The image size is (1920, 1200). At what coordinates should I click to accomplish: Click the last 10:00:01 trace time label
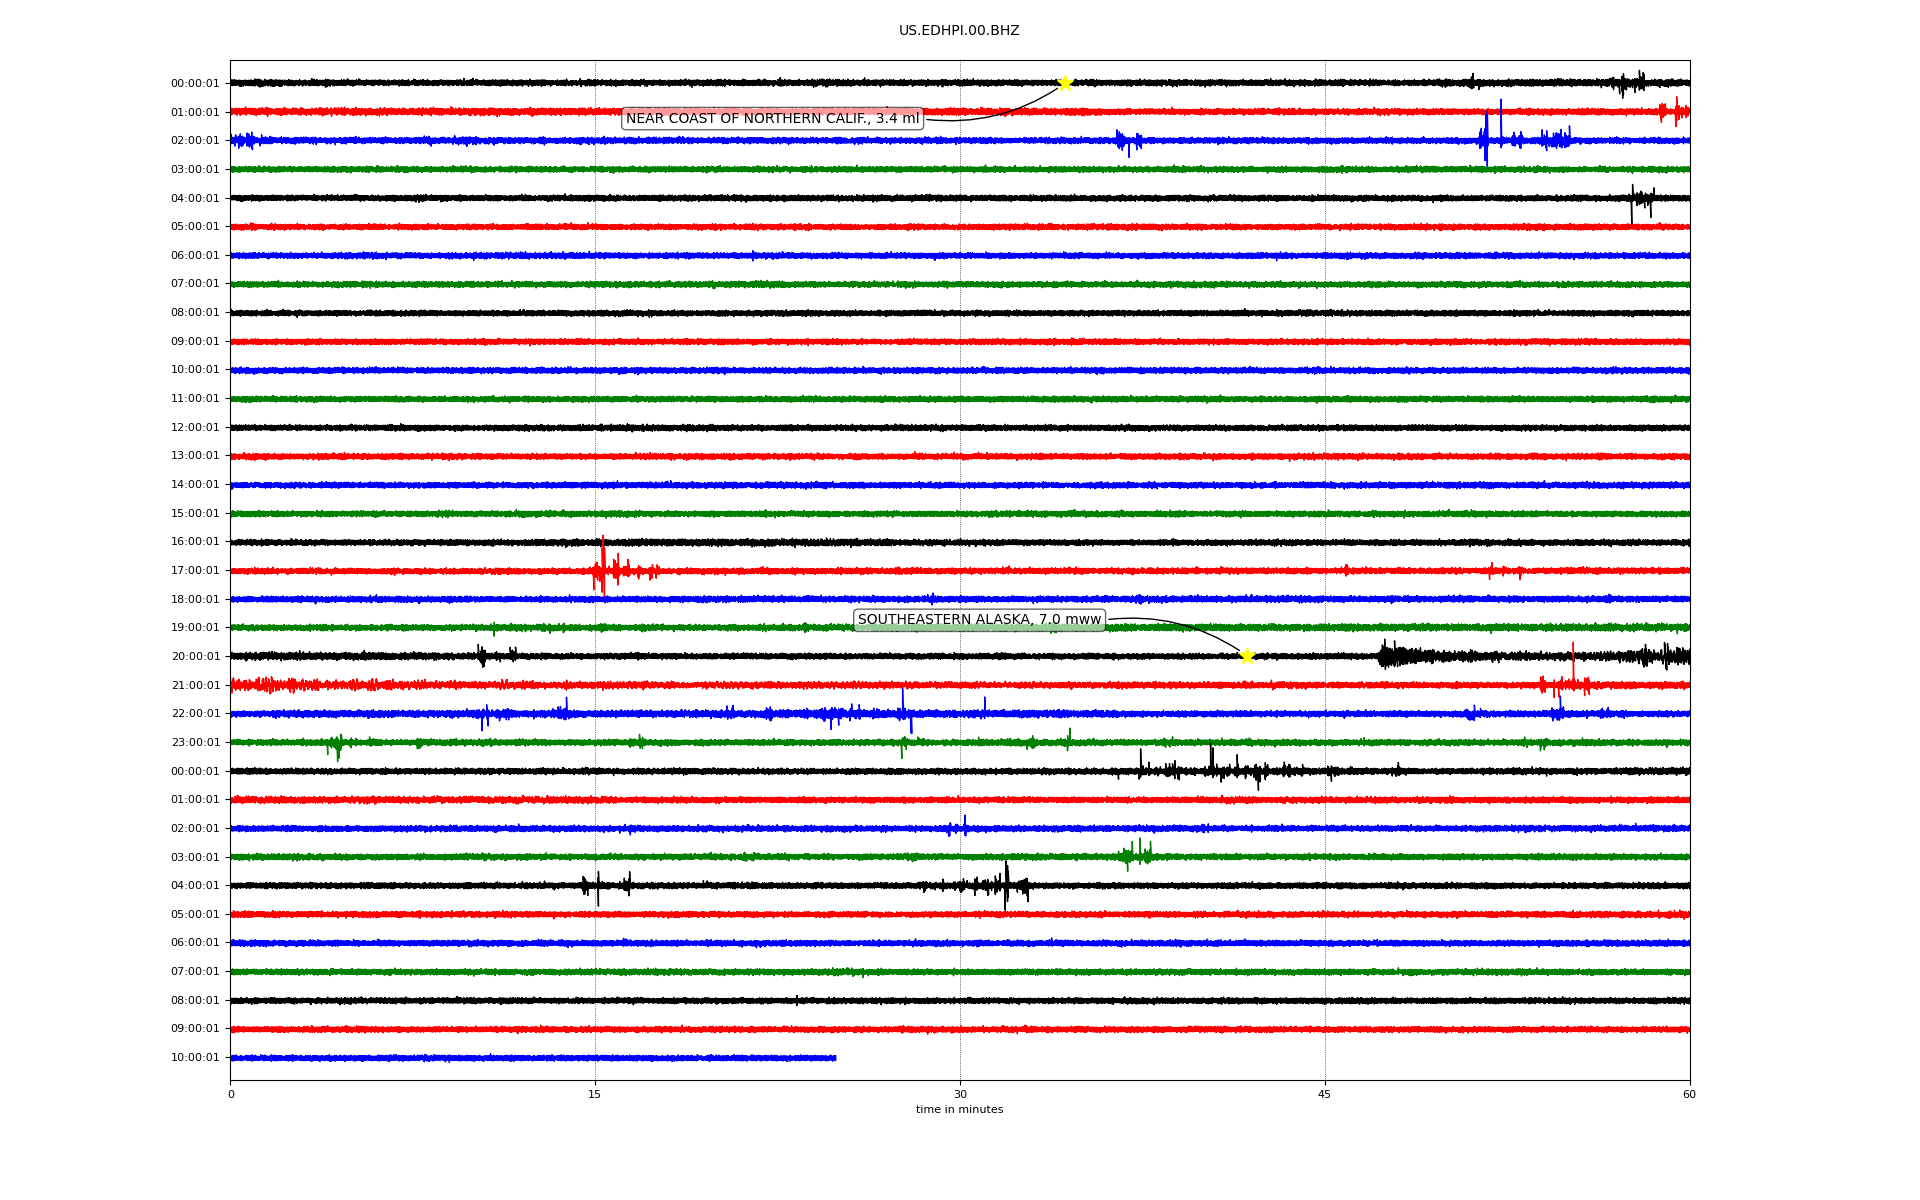[195, 1058]
